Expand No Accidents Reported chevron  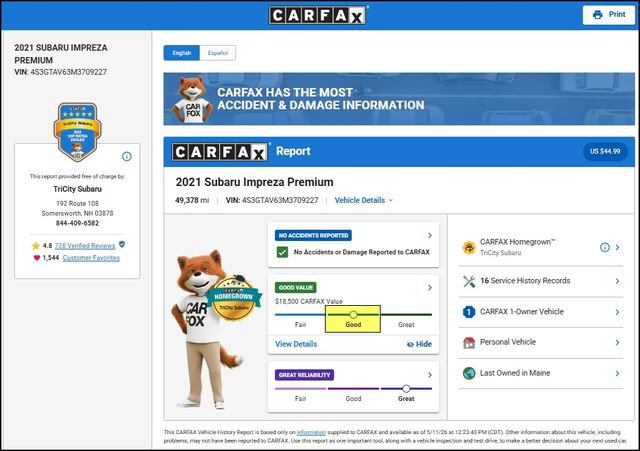pyautogui.click(x=430, y=235)
